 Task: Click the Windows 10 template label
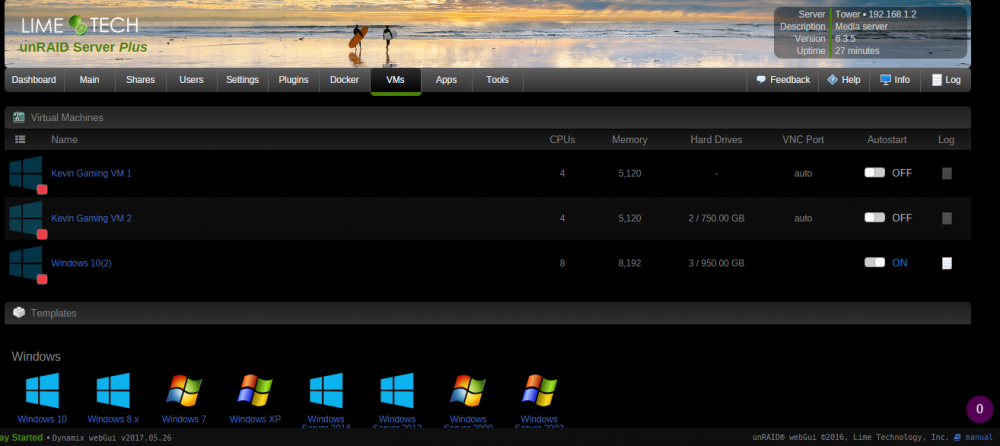tap(42, 419)
